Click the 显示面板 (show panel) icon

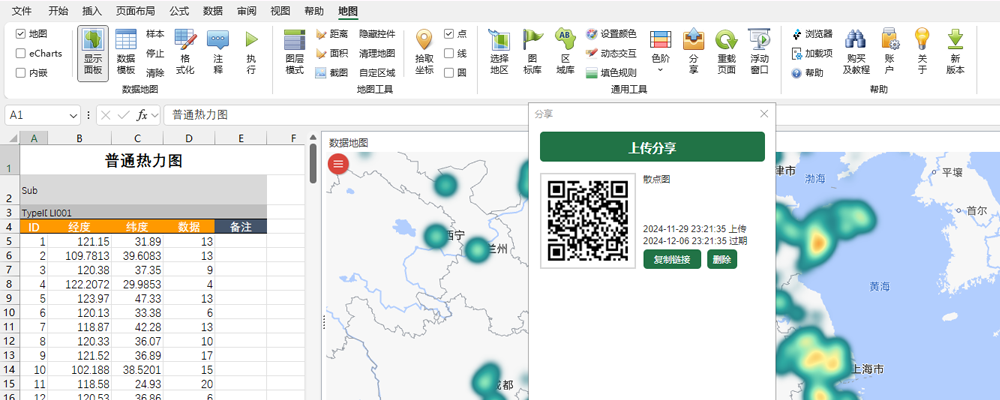(92, 52)
